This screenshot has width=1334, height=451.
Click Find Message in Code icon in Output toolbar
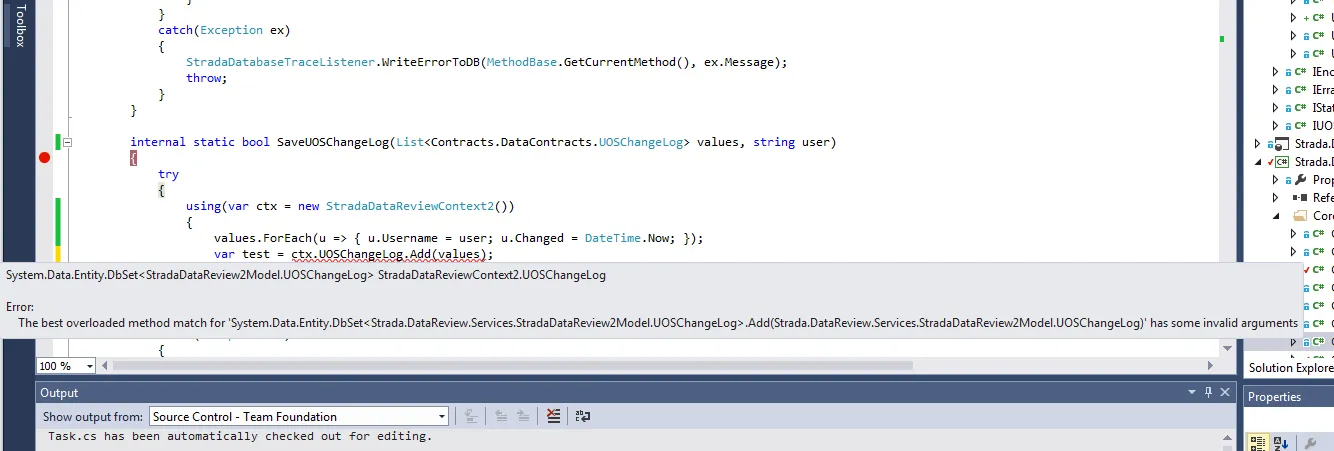(x=471, y=416)
